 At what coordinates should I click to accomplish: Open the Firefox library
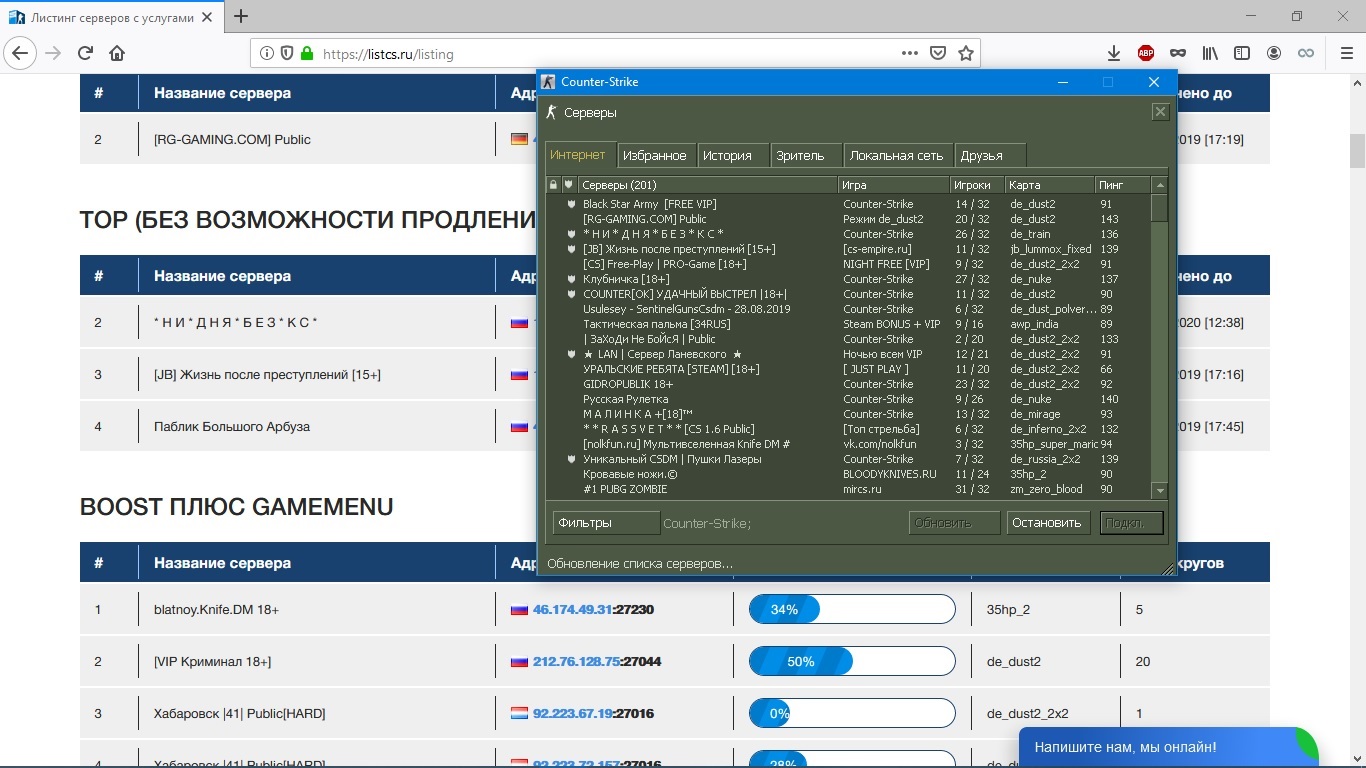pyautogui.click(x=1210, y=53)
